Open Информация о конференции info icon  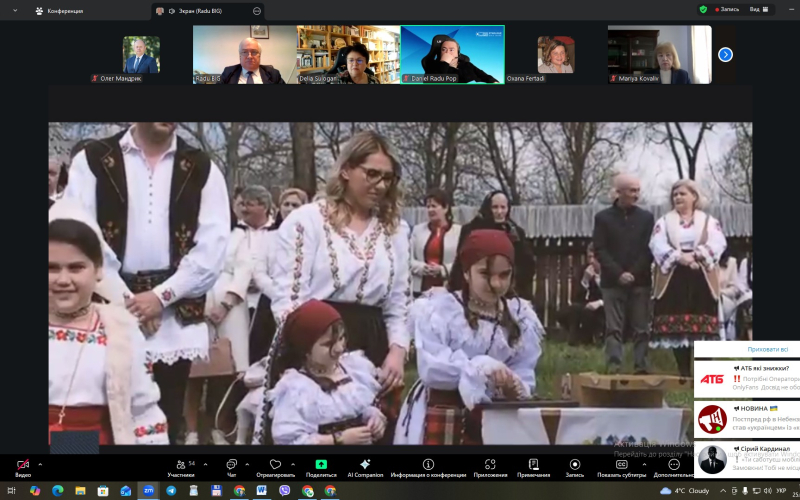[x=428, y=465]
